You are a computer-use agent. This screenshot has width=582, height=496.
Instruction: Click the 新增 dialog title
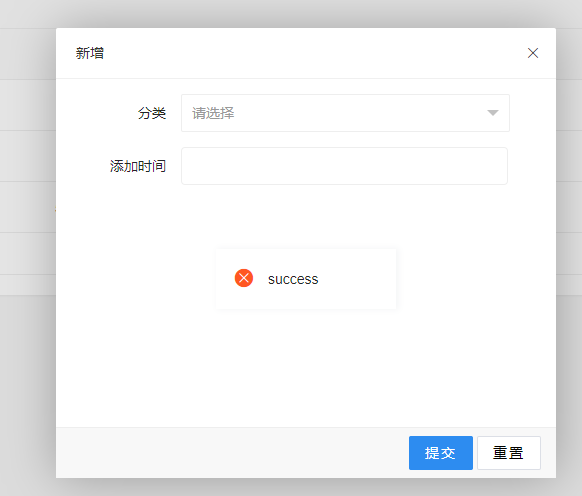point(89,53)
